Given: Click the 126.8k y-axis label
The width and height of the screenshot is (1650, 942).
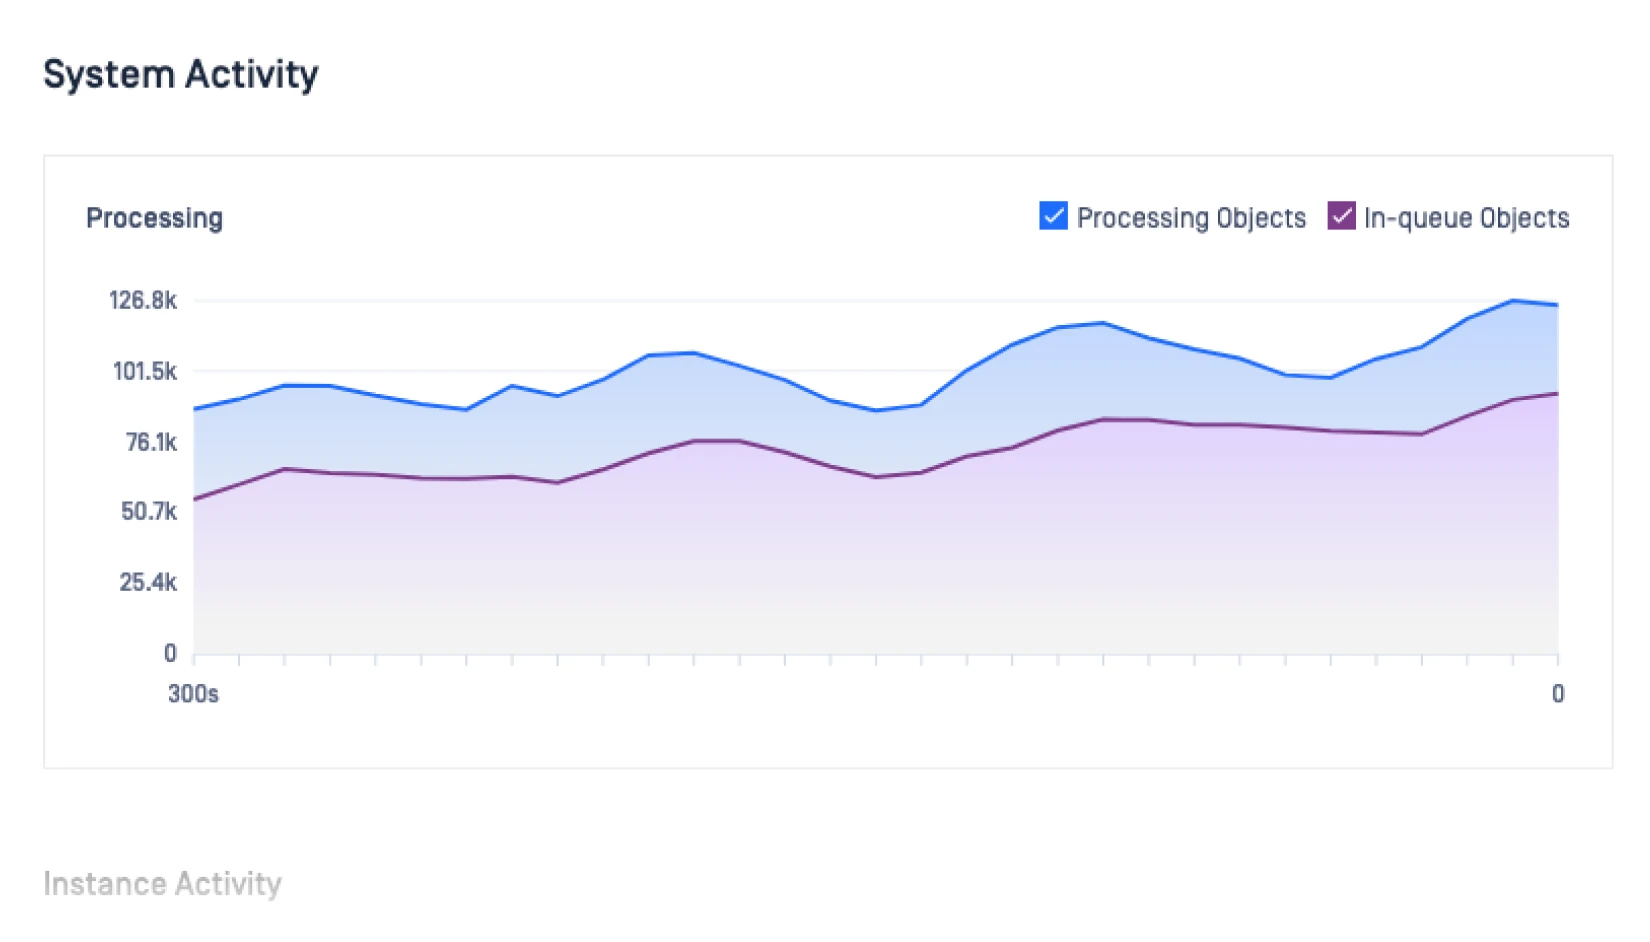Looking at the screenshot, I should tap(143, 300).
